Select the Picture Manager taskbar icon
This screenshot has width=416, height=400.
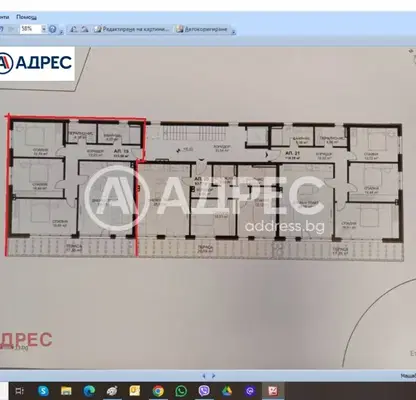(273, 391)
